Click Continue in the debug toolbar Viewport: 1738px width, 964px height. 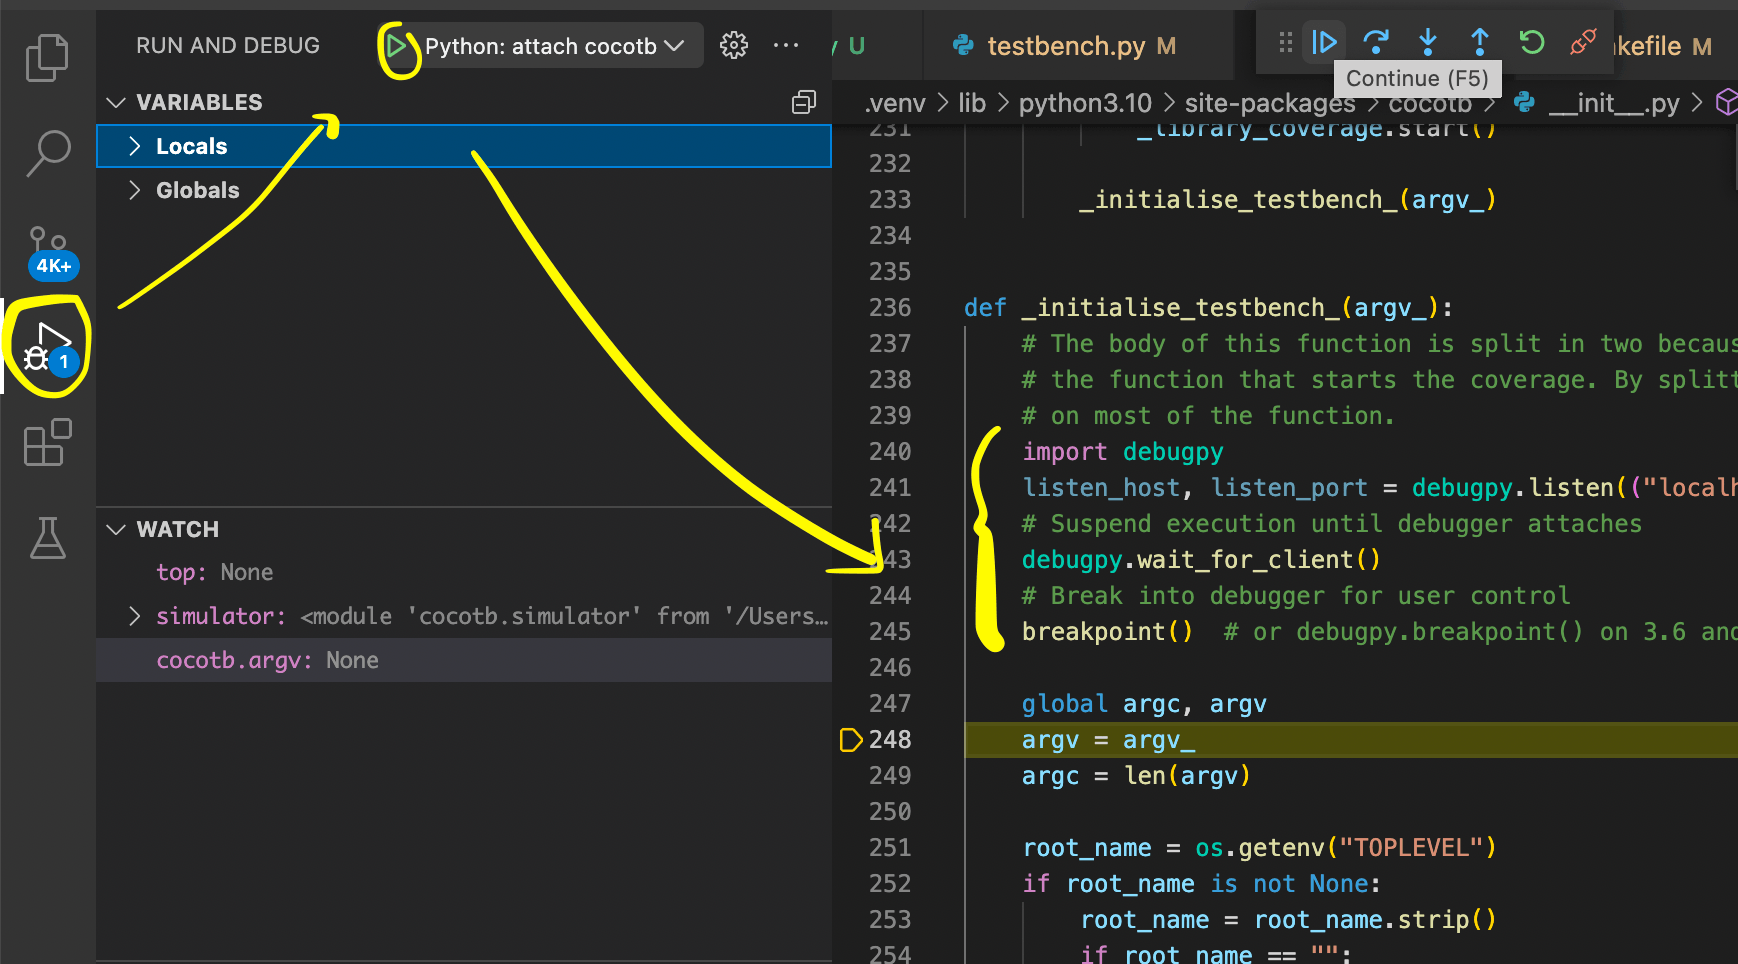click(x=1324, y=42)
